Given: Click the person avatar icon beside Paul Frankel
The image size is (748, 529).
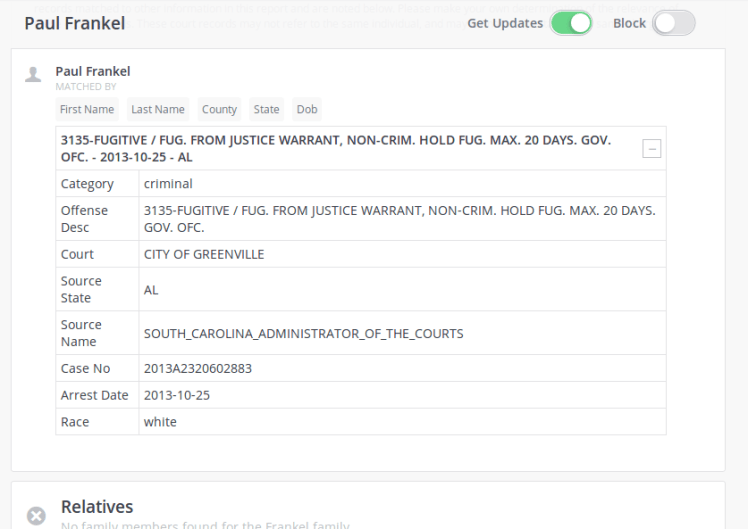Looking at the screenshot, I should 34,74.
